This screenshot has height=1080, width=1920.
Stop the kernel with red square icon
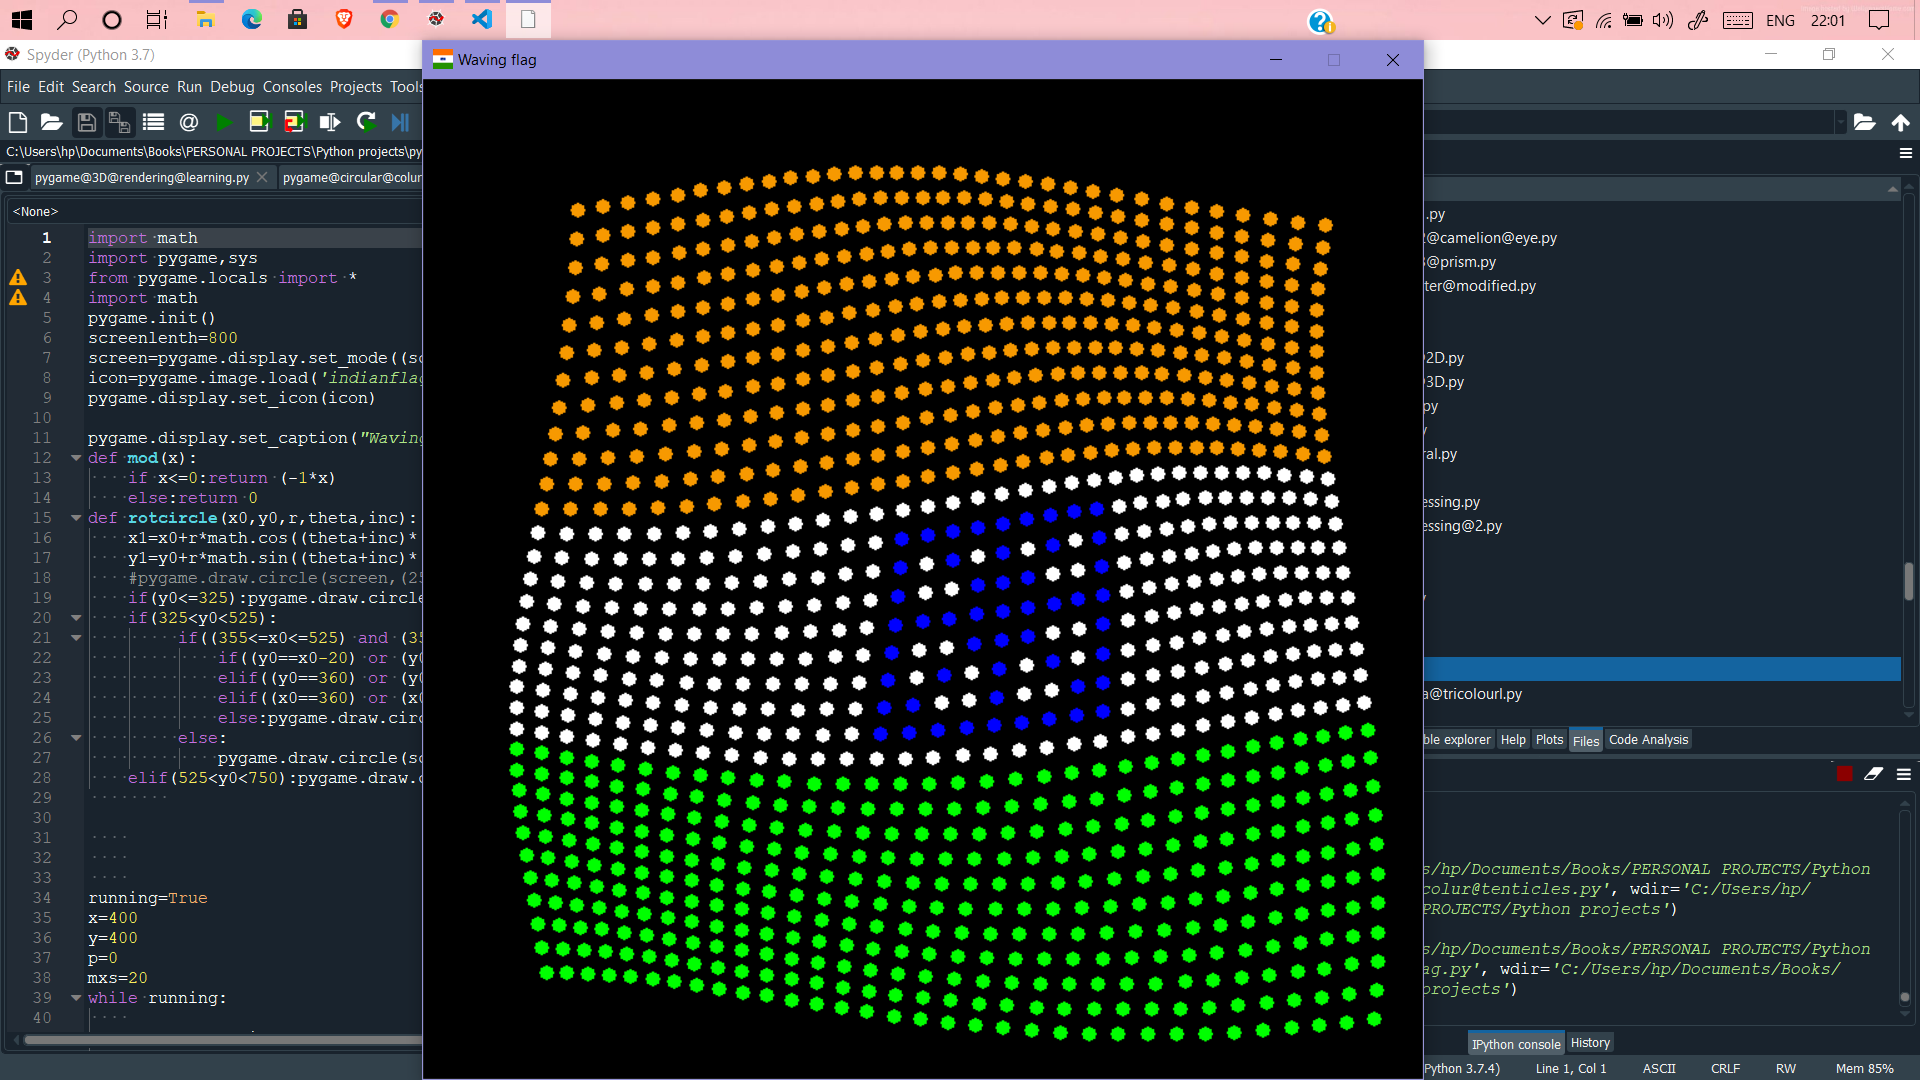1845,774
